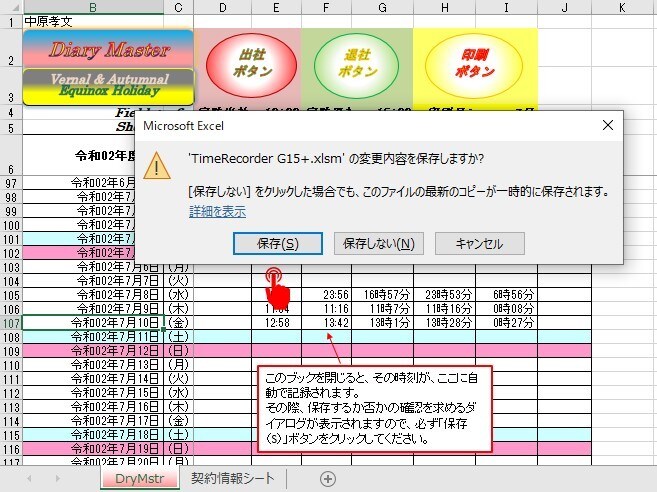Image resolution: width=657 pixels, height=492 pixels.
Task: Click time cell 23:56 in row 105
Action: point(326,295)
